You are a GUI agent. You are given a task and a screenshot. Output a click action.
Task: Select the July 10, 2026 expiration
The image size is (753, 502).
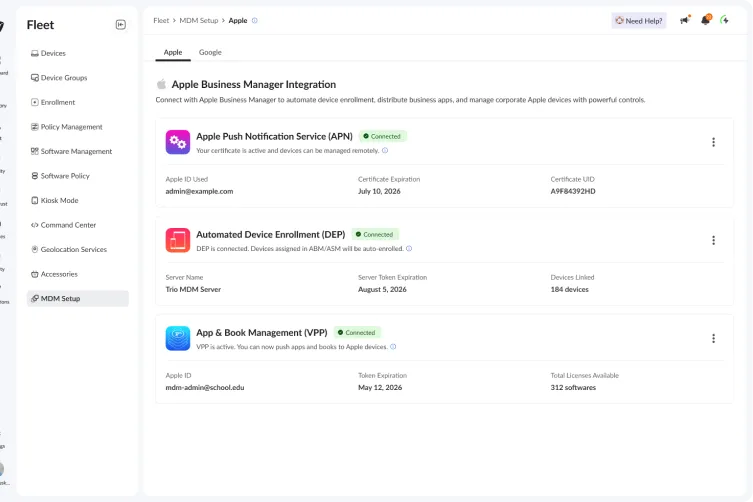pyautogui.click(x=379, y=191)
